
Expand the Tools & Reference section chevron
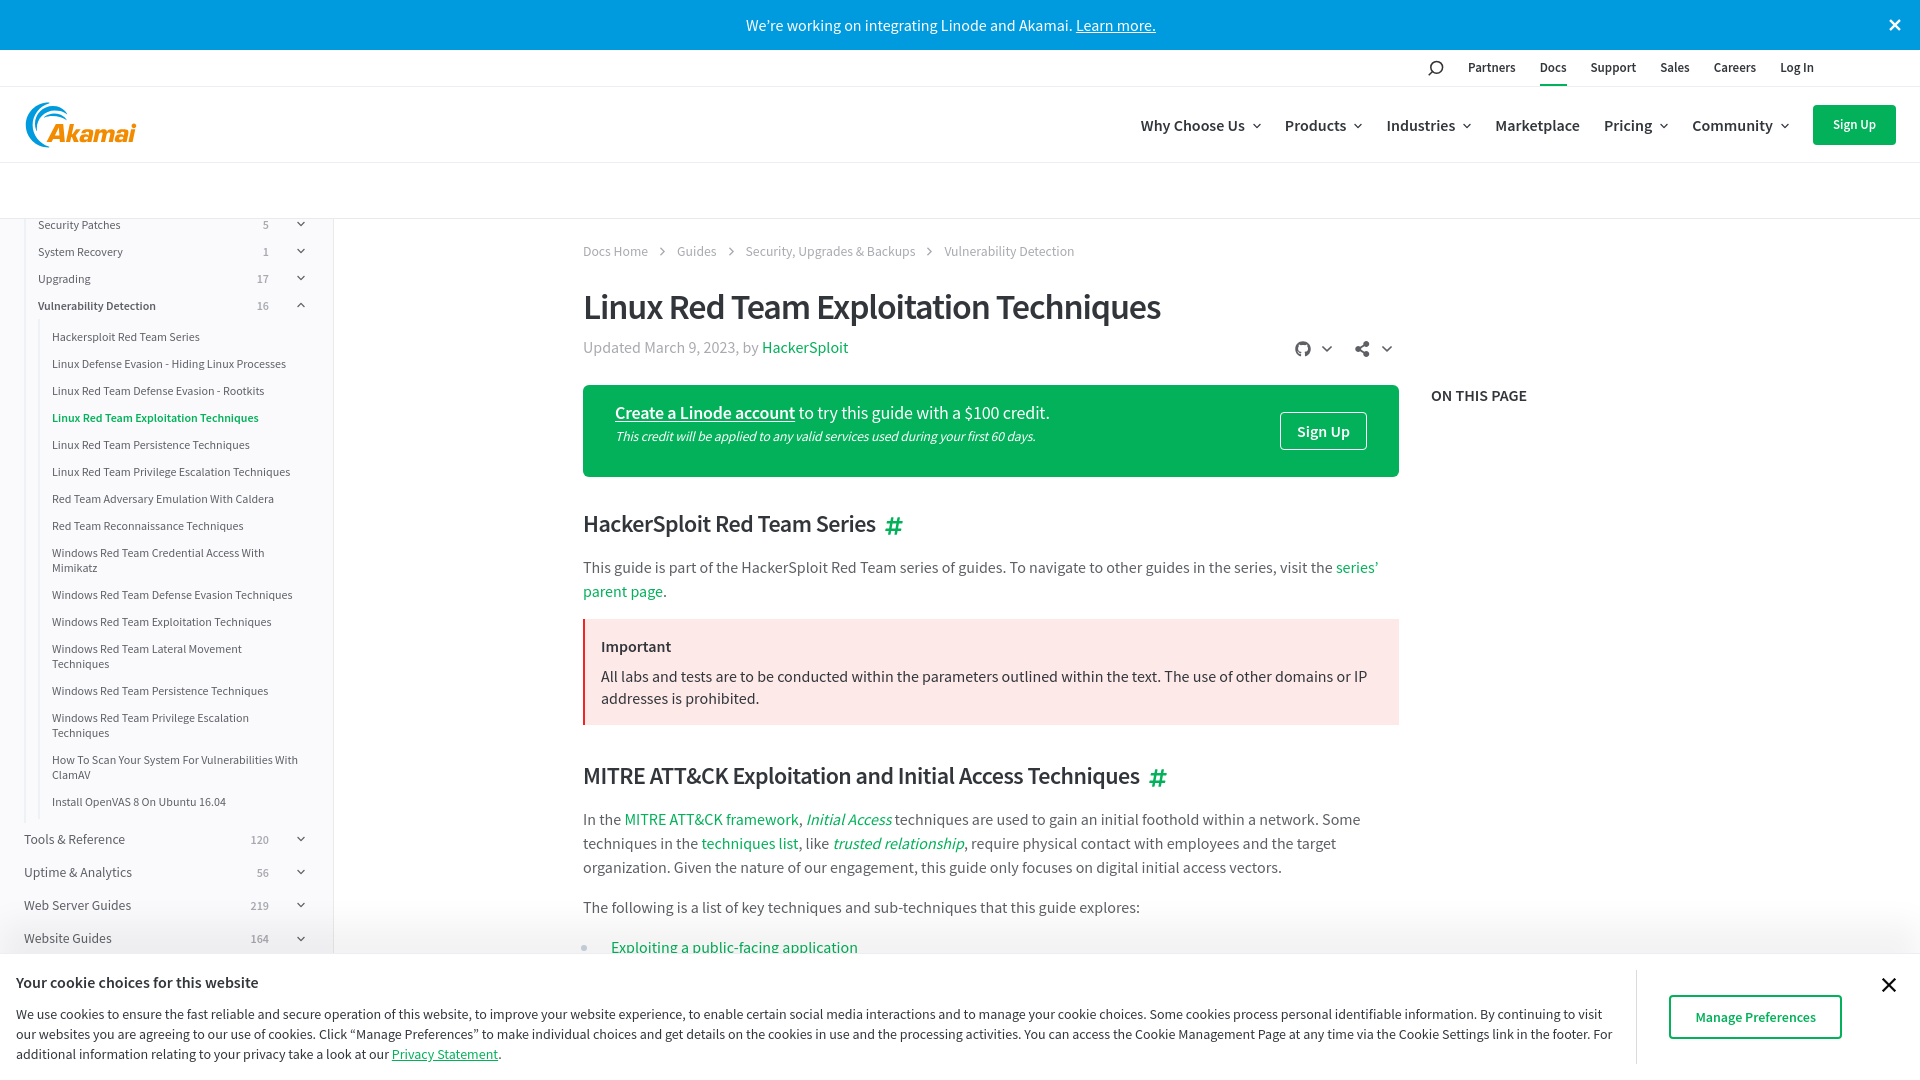301,840
